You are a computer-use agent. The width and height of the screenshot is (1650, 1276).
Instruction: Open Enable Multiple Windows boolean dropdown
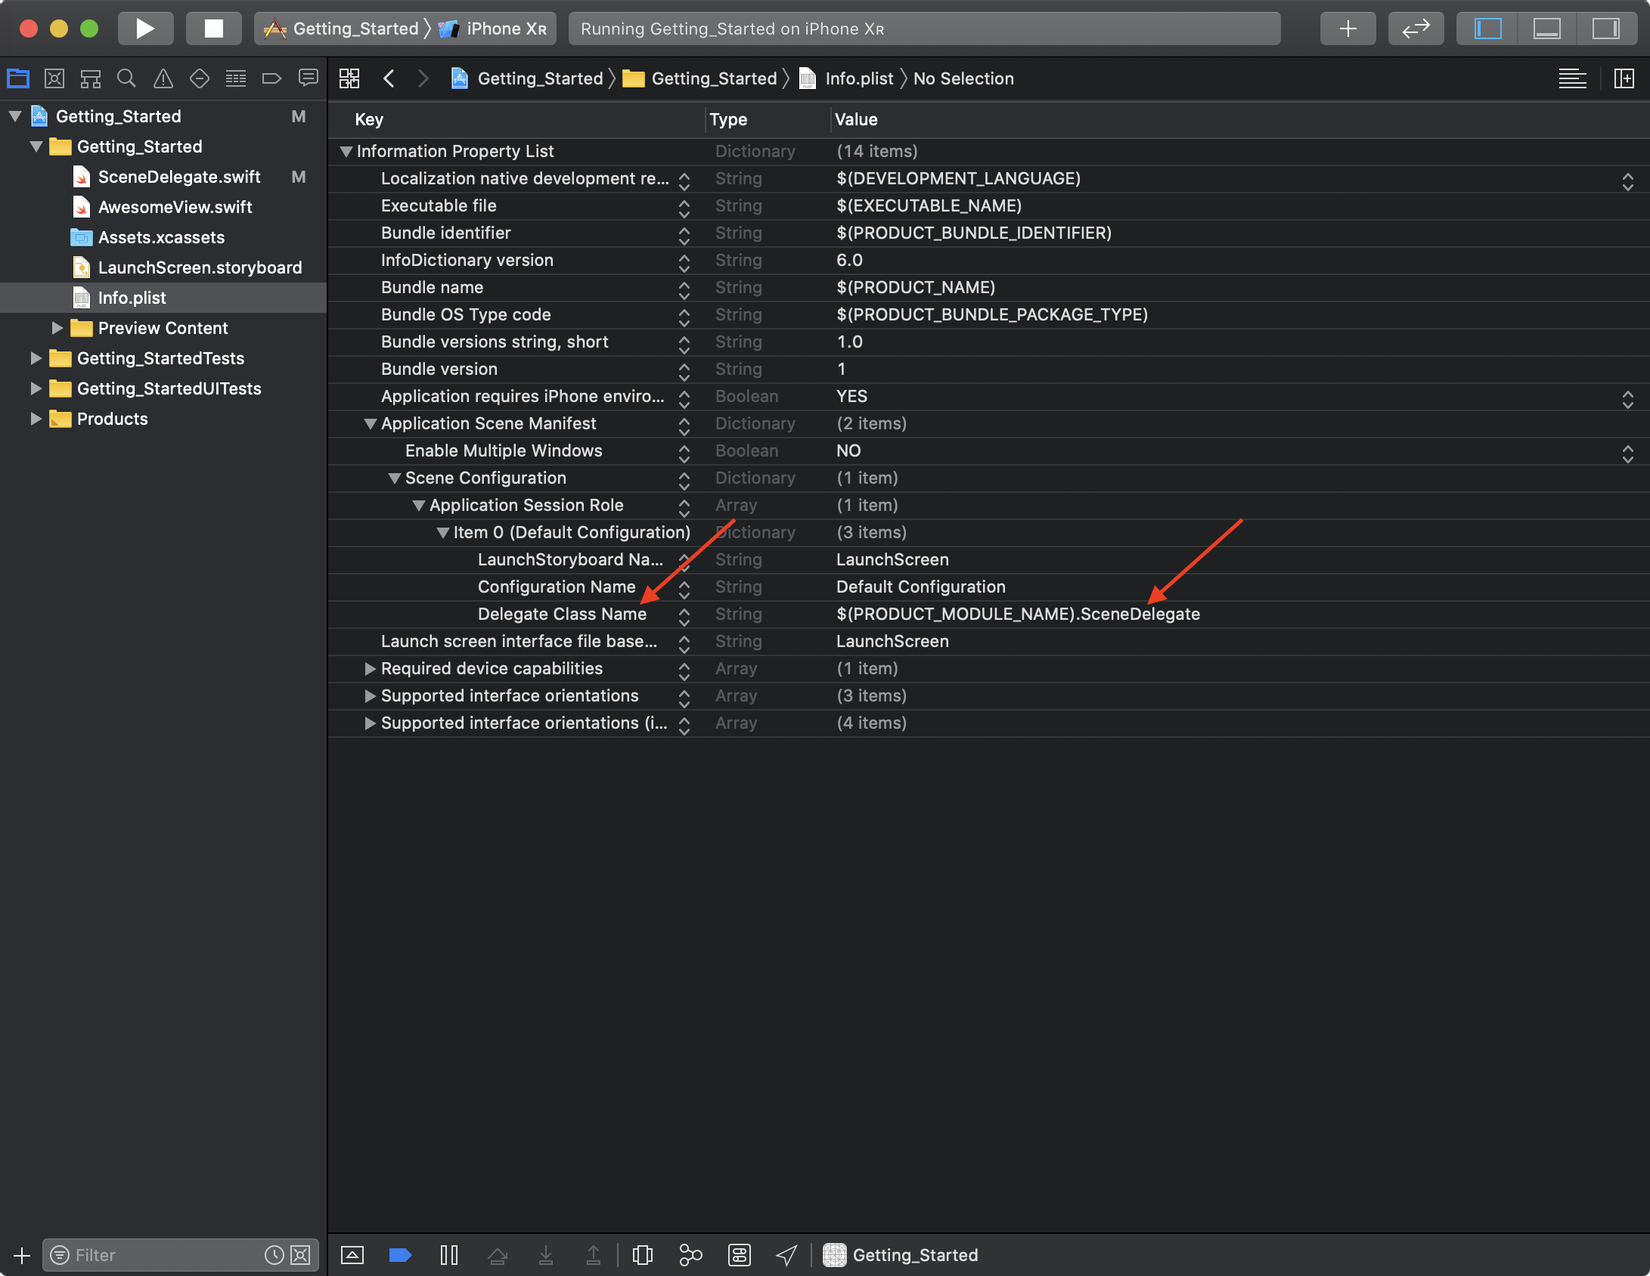pyautogui.click(x=1627, y=452)
